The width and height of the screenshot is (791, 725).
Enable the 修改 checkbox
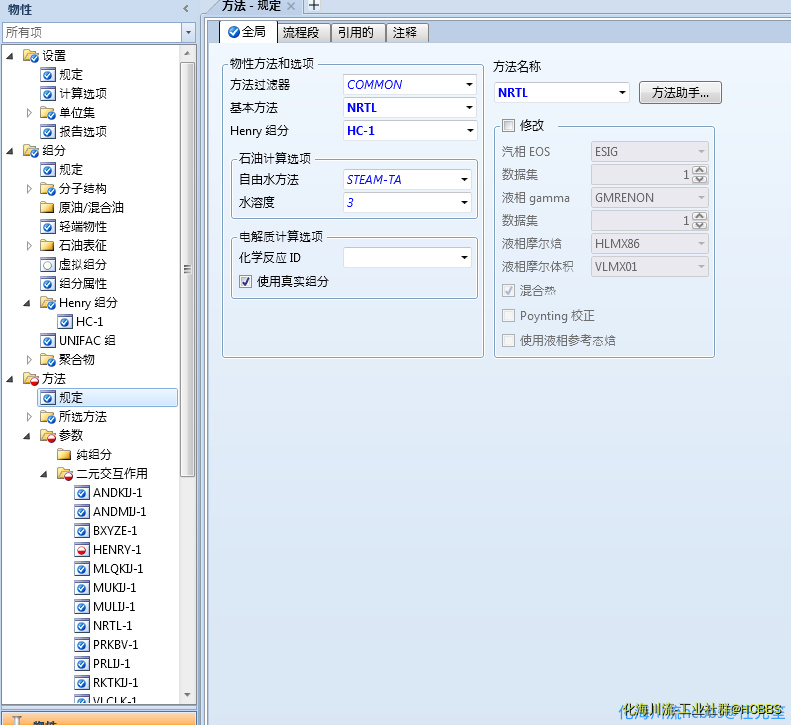(x=508, y=126)
